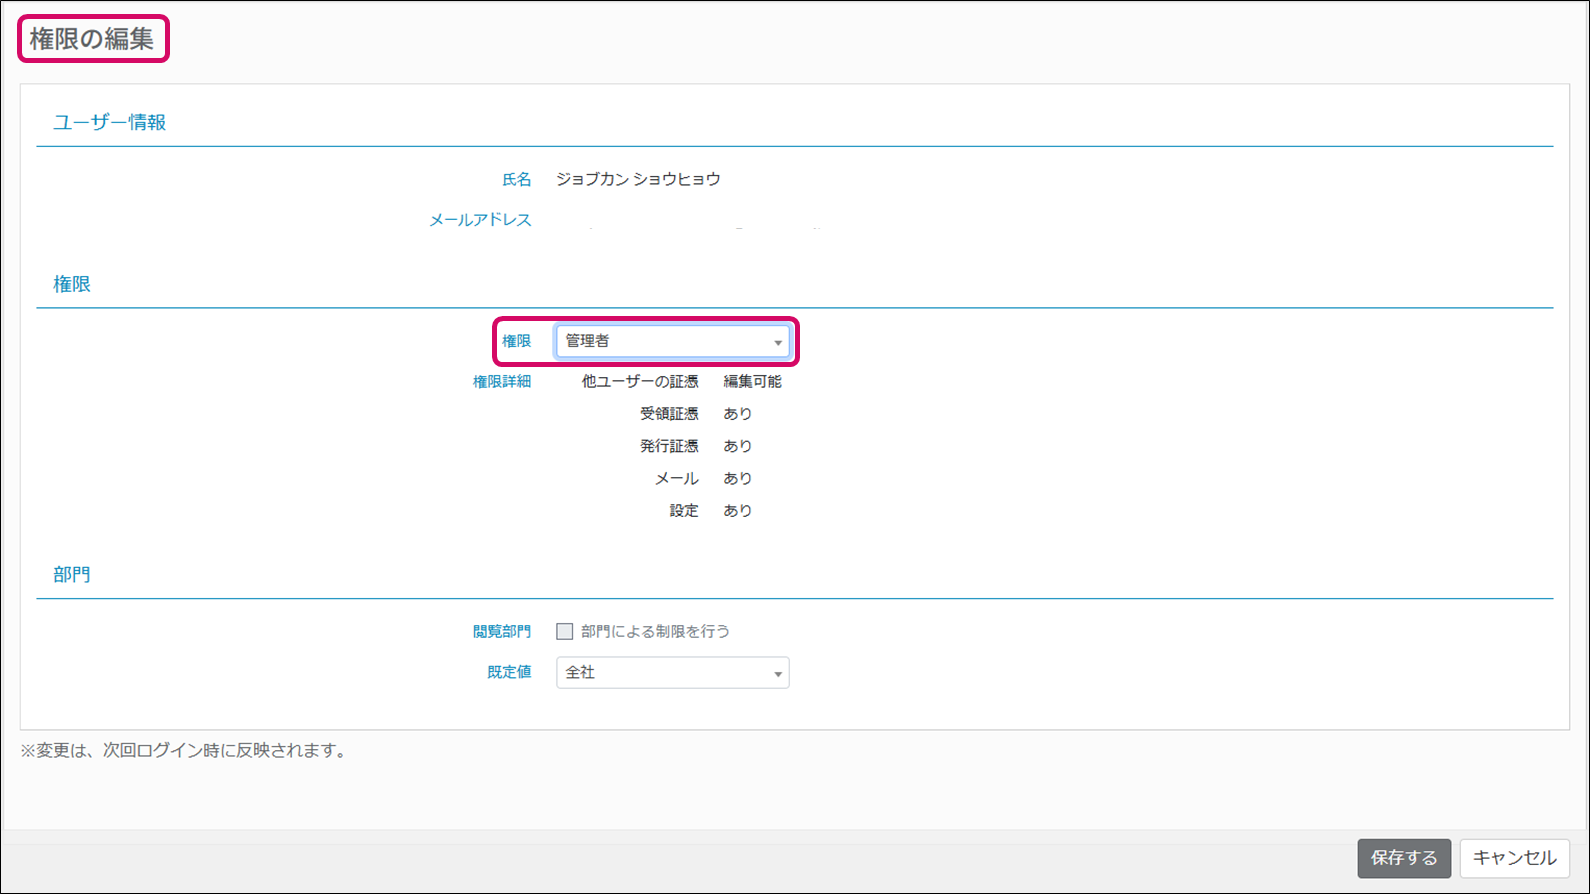This screenshot has width=1590, height=894.
Task: Enable the 部門による制限を行う checkbox
Action: pyautogui.click(x=565, y=632)
